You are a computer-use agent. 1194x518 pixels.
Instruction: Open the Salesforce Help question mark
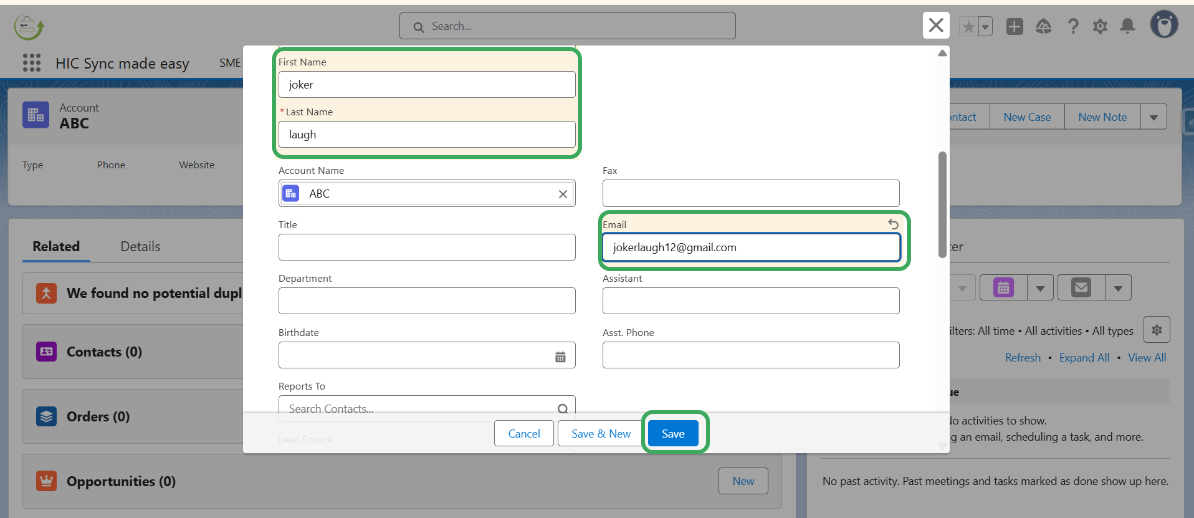tap(1073, 27)
